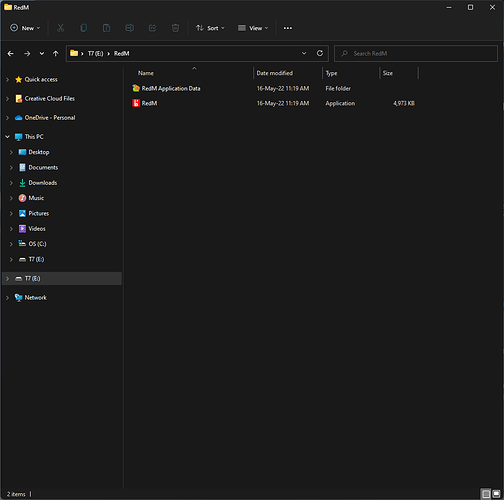Go forward with the right arrow
The height and width of the screenshot is (500, 504).
[x=27, y=53]
